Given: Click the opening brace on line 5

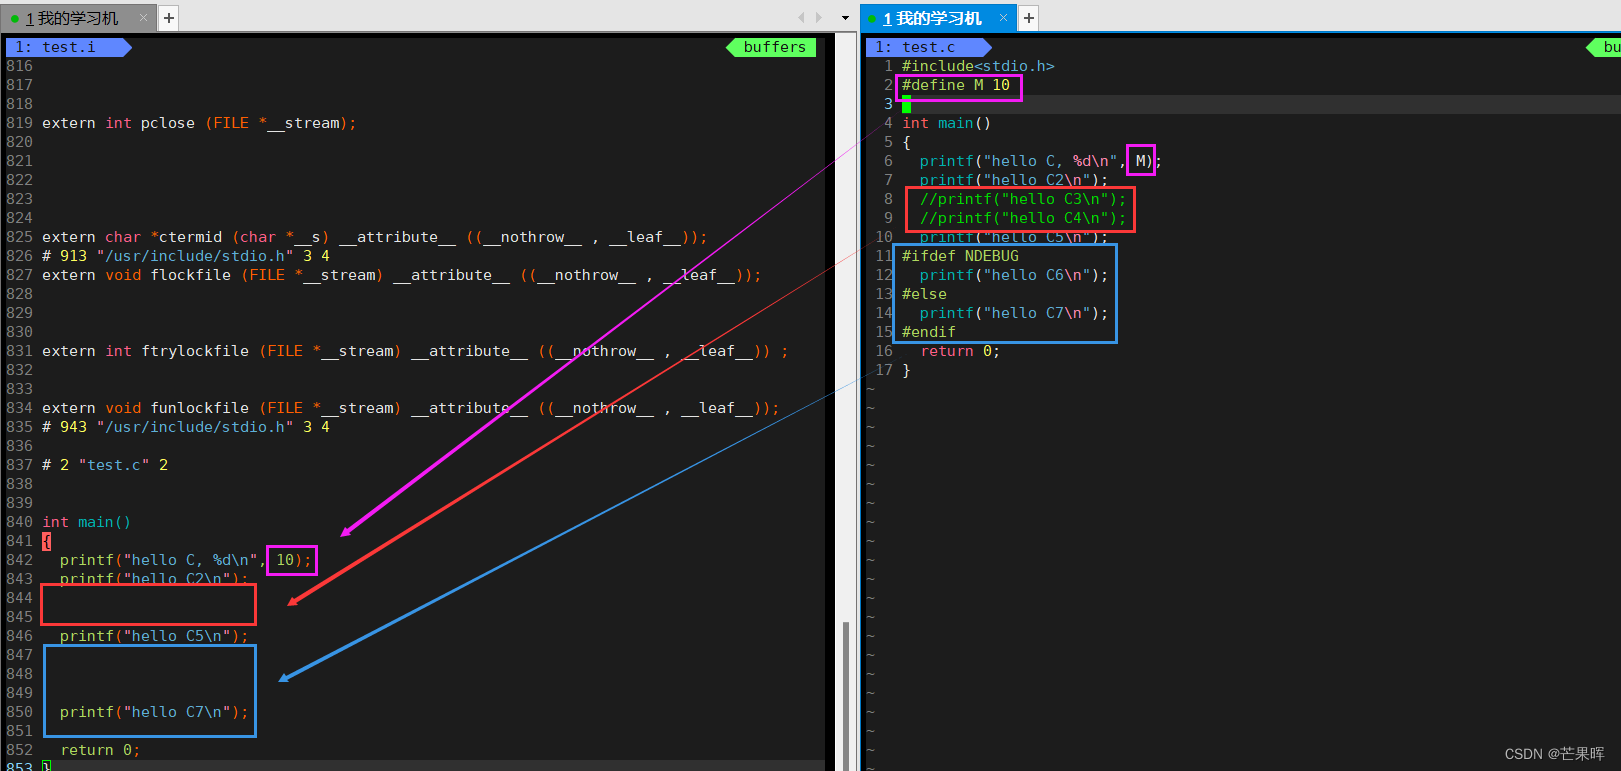Looking at the screenshot, I should coord(907,142).
